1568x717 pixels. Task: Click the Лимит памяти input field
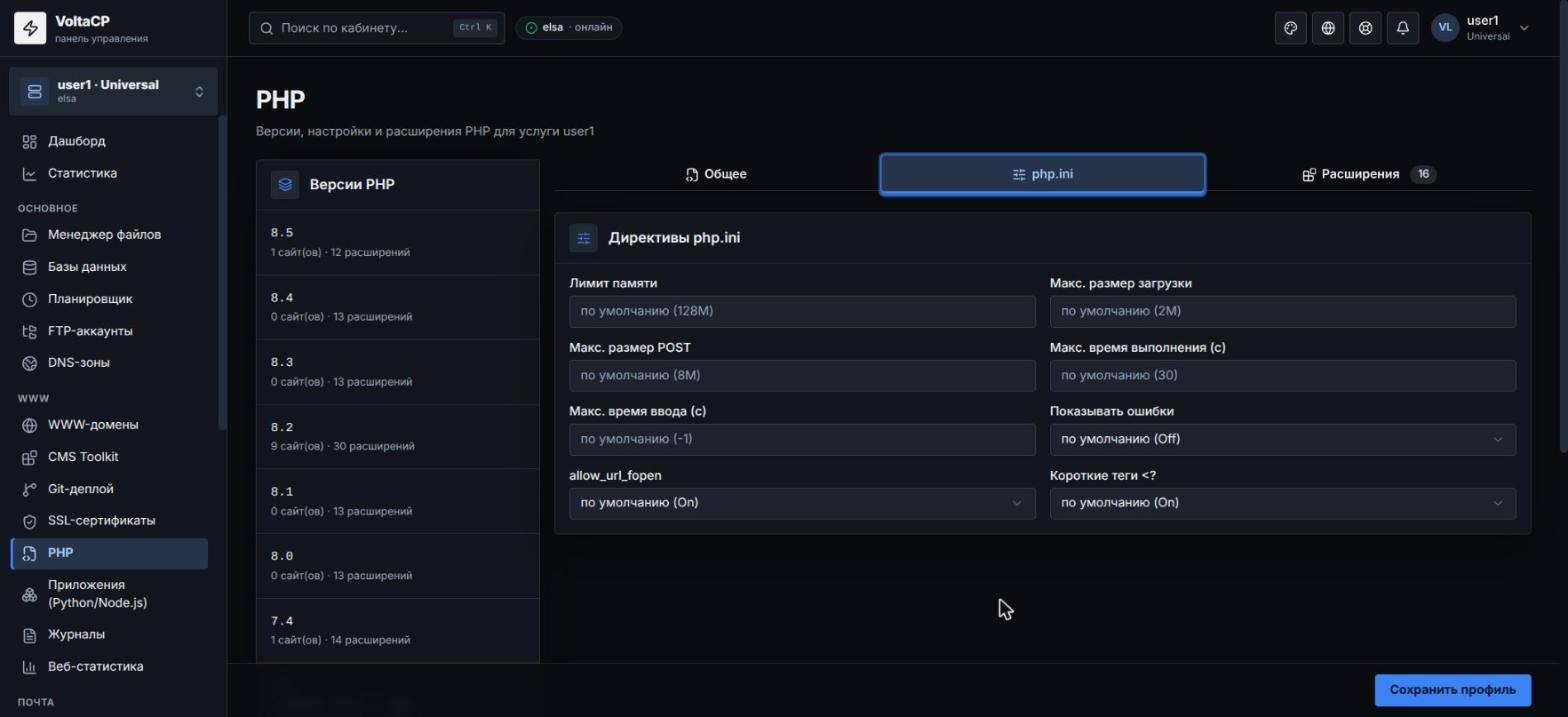(x=802, y=311)
